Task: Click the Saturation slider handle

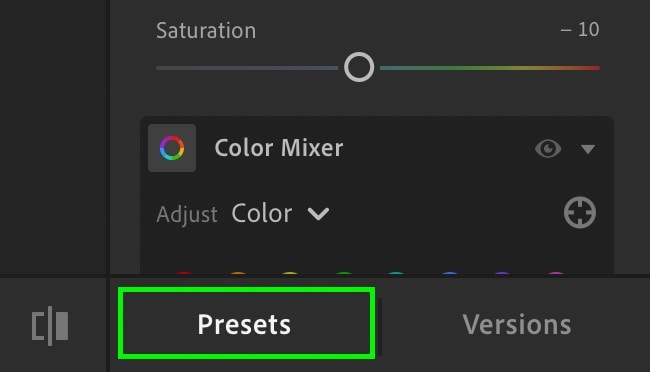Action: 359,67
